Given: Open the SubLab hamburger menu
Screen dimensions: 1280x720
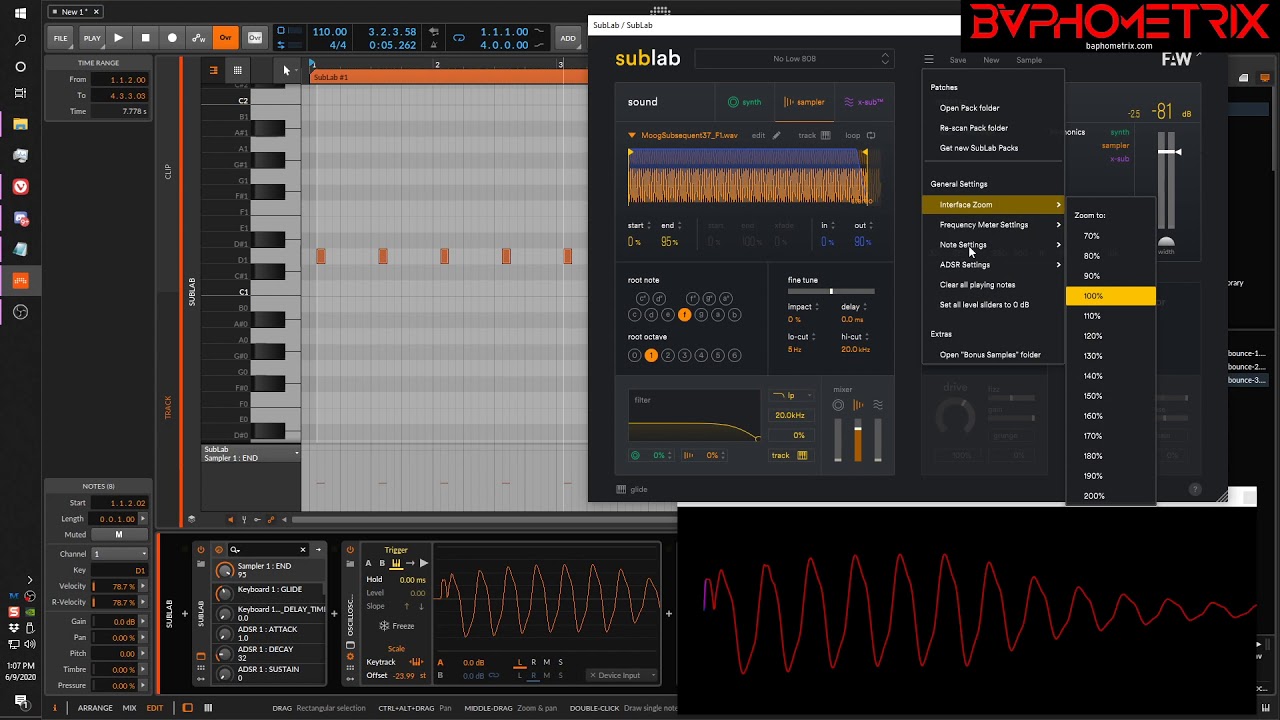Looking at the screenshot, I should (929, 60).
